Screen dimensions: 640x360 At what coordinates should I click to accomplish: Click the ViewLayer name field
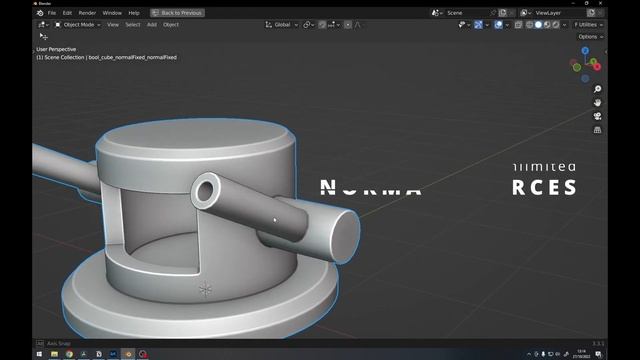pyautogui.click(x=558, y=13)
